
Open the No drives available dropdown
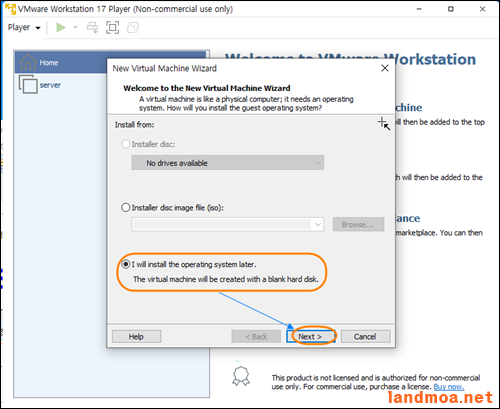[228, 163]
